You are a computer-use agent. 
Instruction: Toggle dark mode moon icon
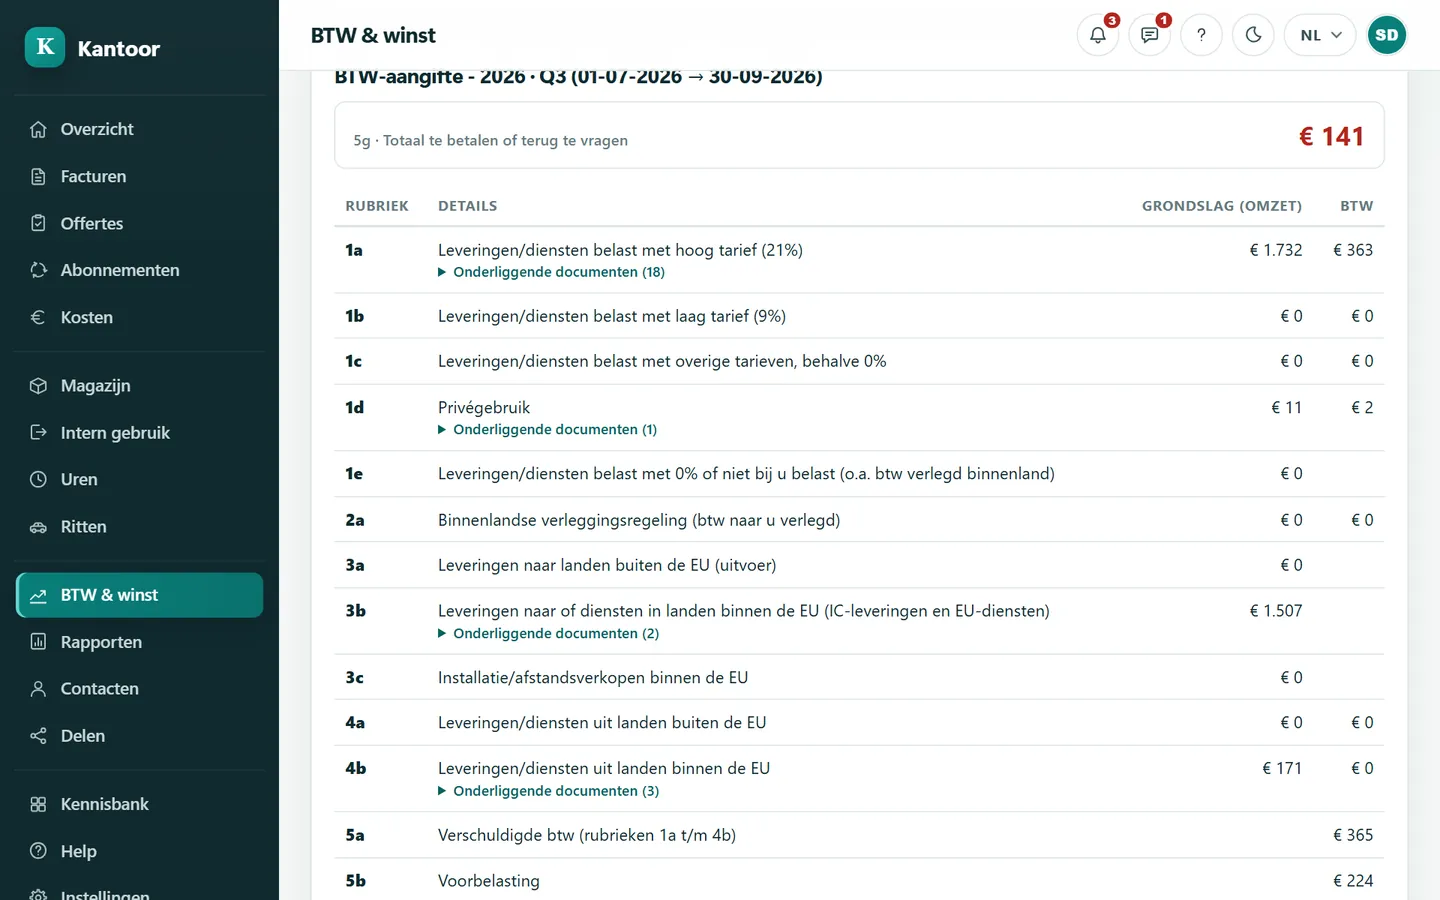1254,35
